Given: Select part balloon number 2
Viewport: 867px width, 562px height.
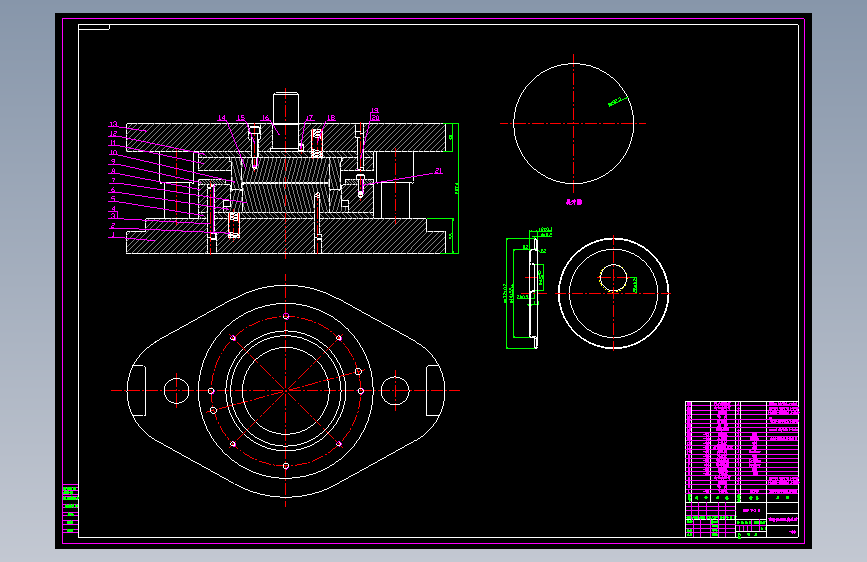Looking at the screenshot, I should pos(113,226).
